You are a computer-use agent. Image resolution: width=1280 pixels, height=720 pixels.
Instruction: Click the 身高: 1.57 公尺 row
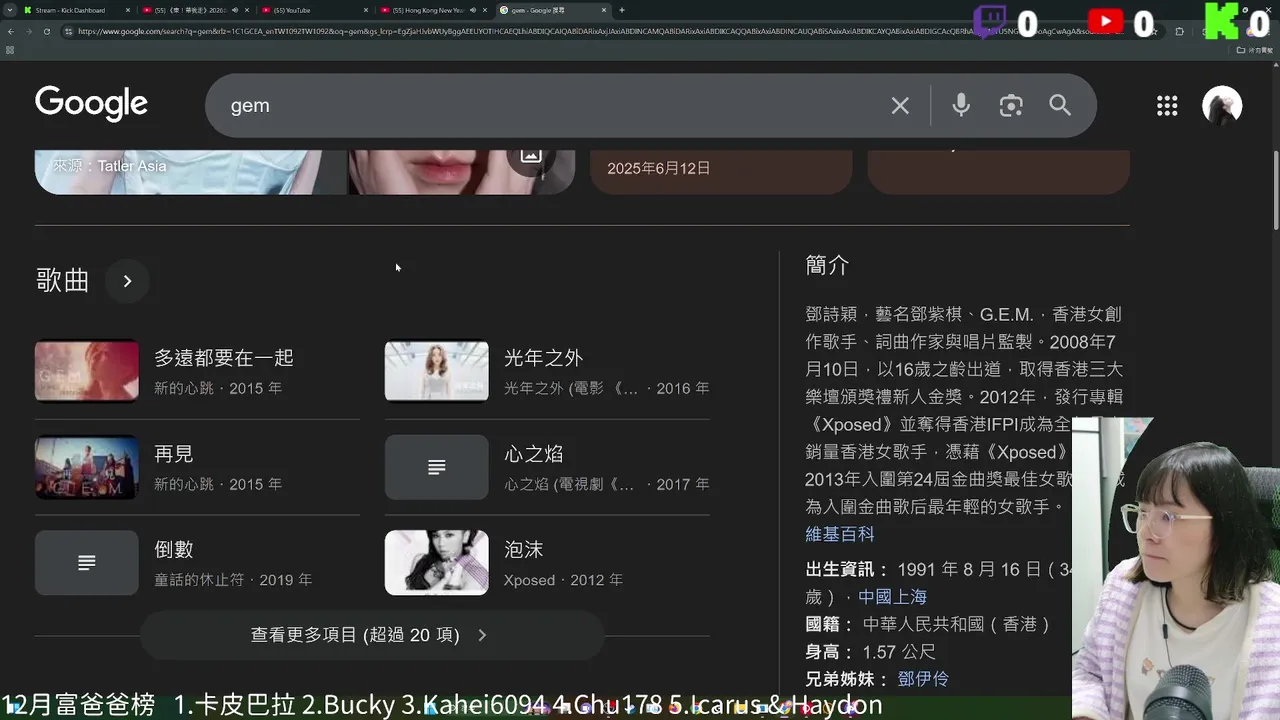[x=871, y=652]
